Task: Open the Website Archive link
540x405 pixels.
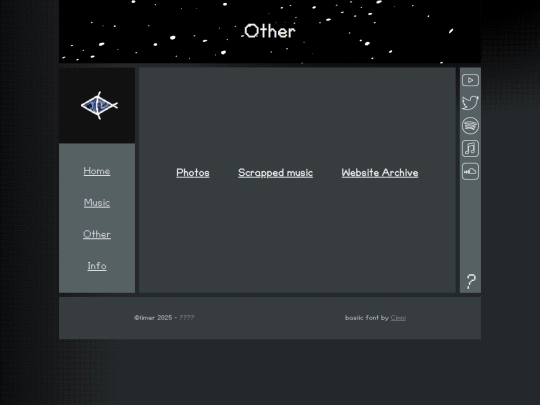Action: point(380,173)
